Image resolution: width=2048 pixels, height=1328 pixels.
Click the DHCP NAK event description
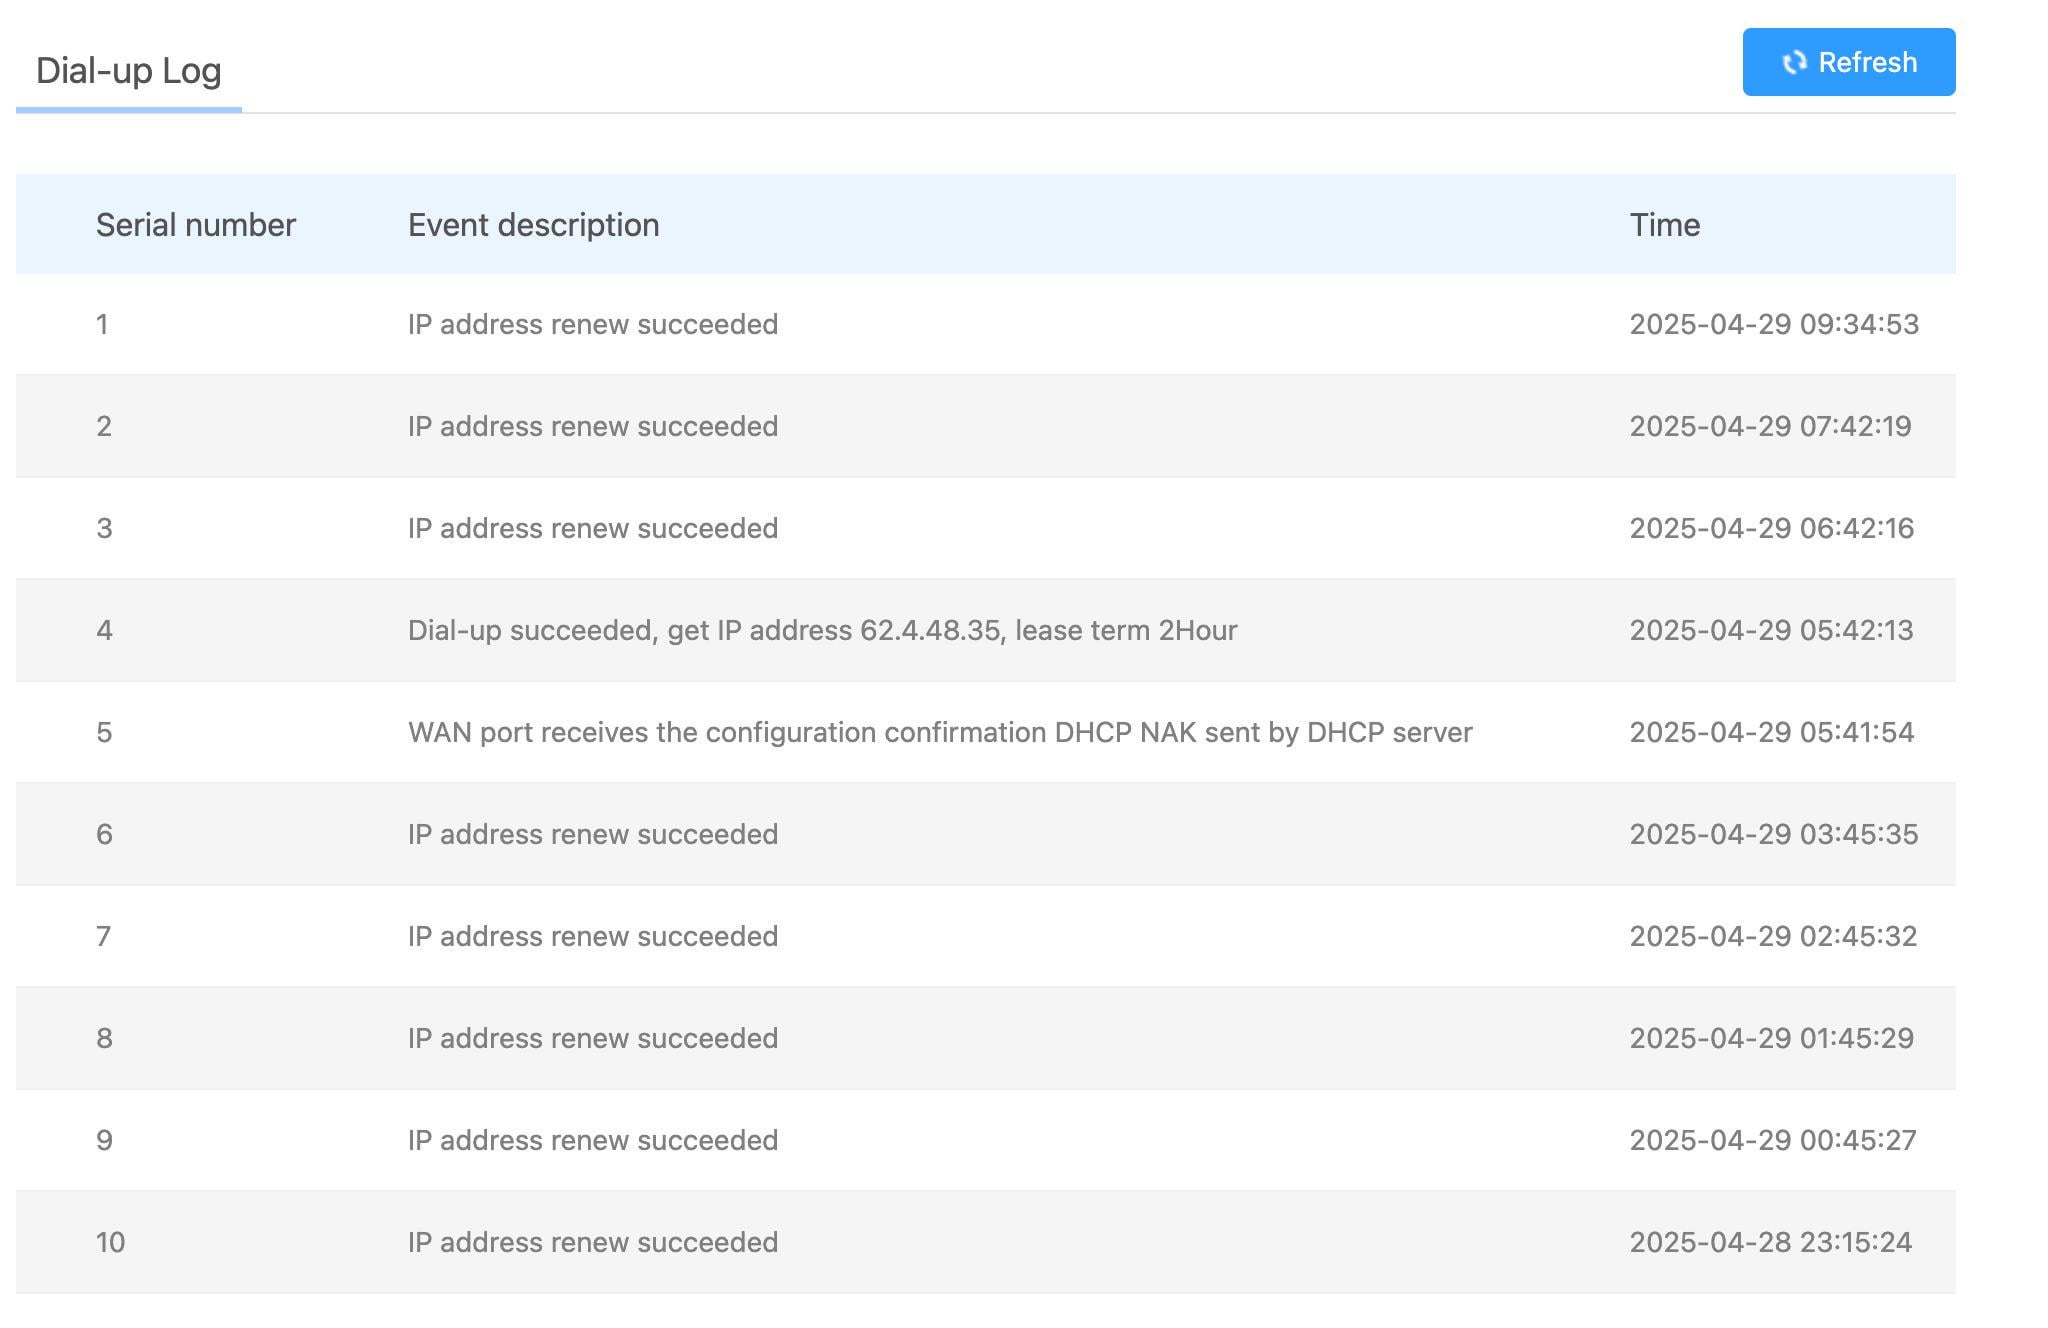coord(939,733)
